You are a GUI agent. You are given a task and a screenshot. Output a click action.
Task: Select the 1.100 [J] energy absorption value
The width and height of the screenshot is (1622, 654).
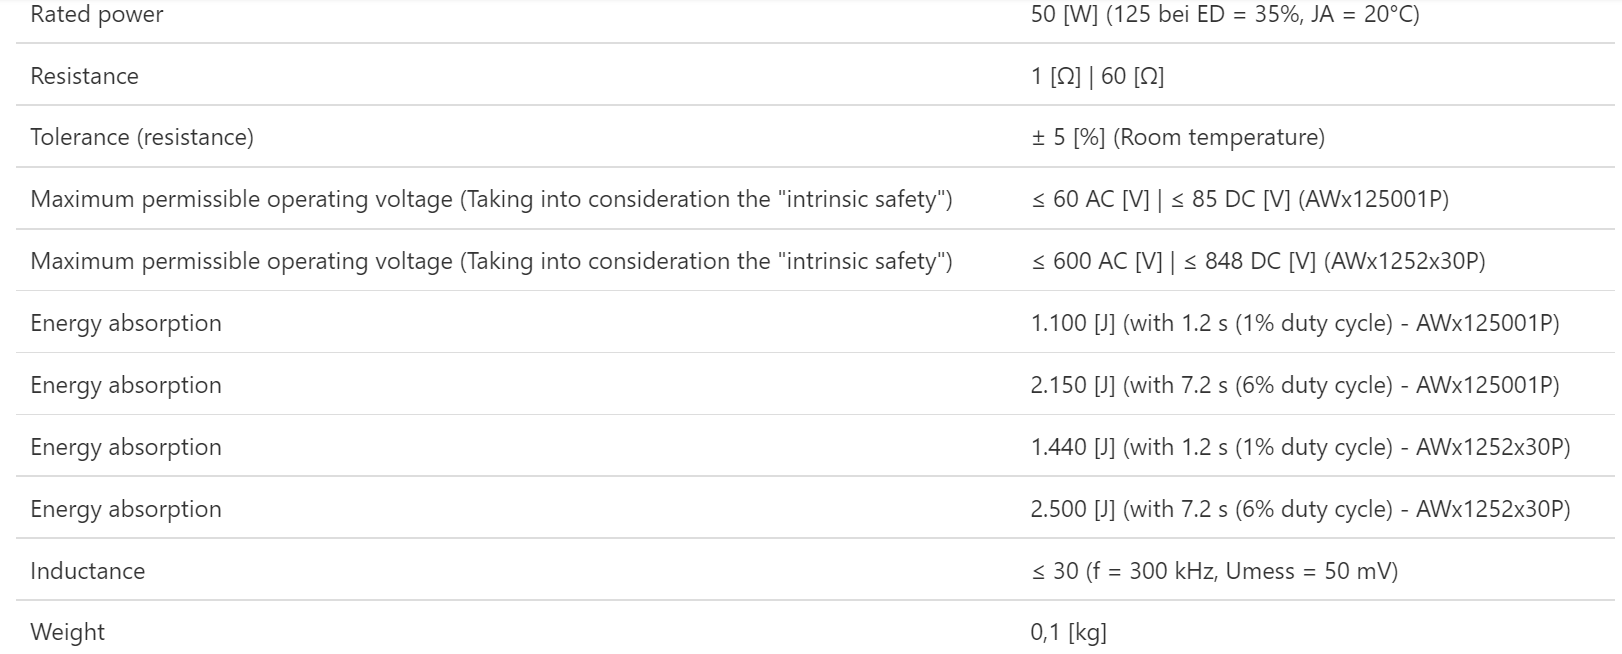(1294, 323)
